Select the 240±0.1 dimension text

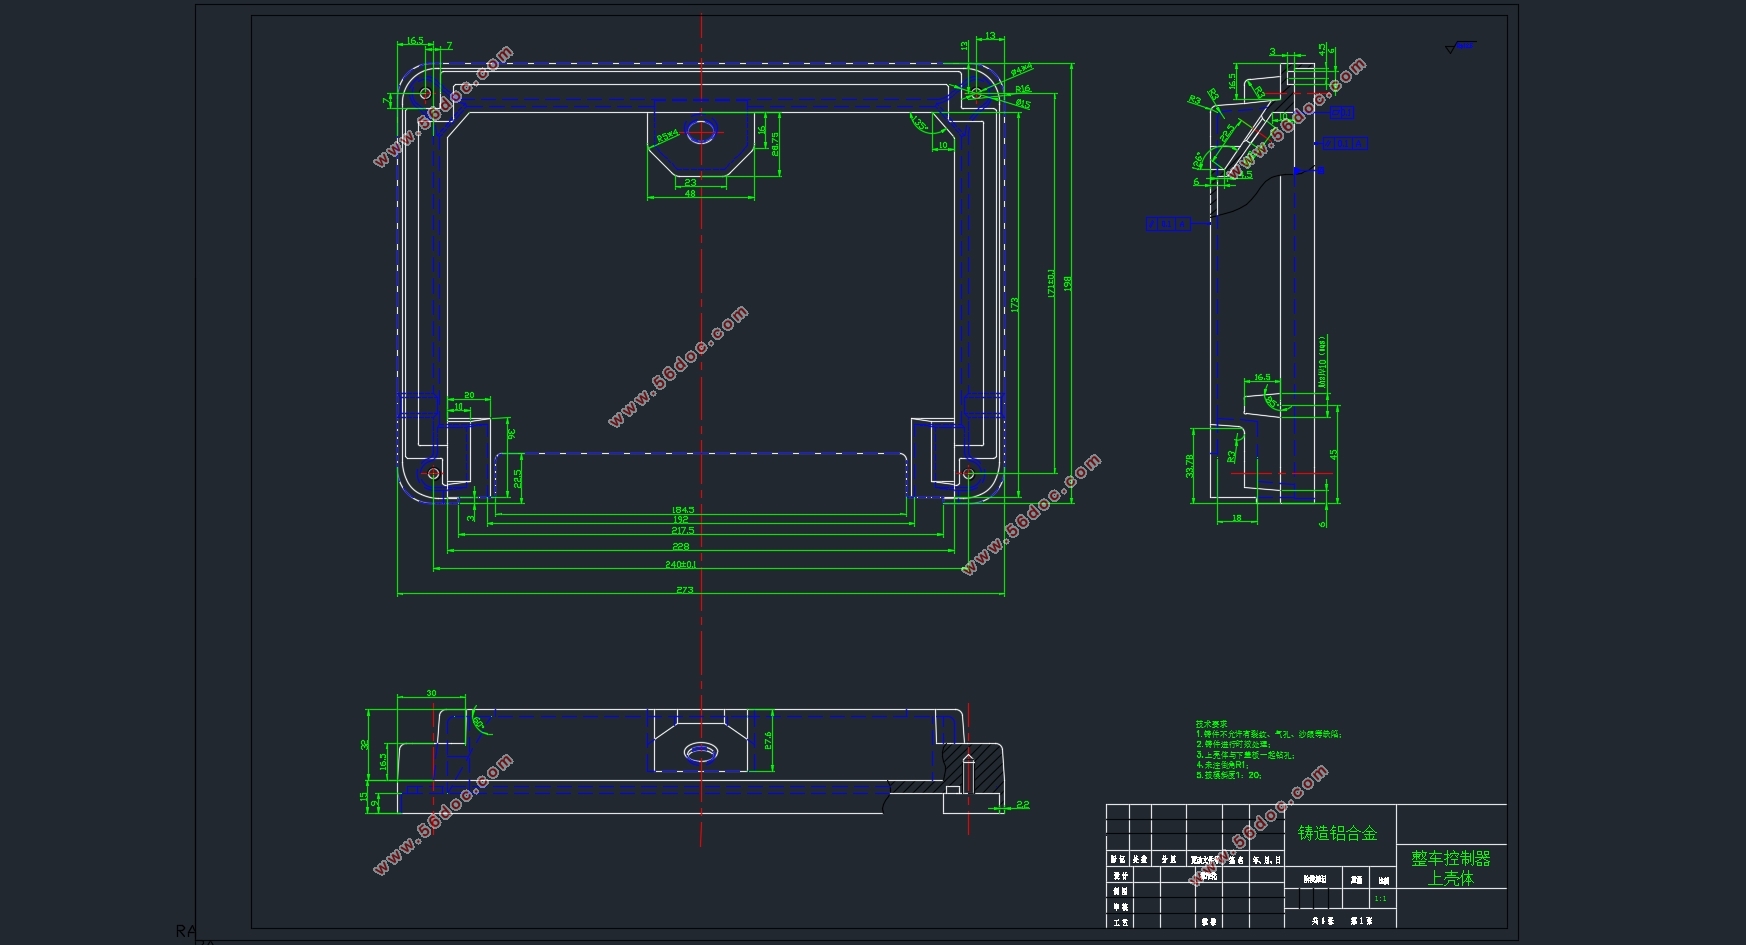click(681, 565)
